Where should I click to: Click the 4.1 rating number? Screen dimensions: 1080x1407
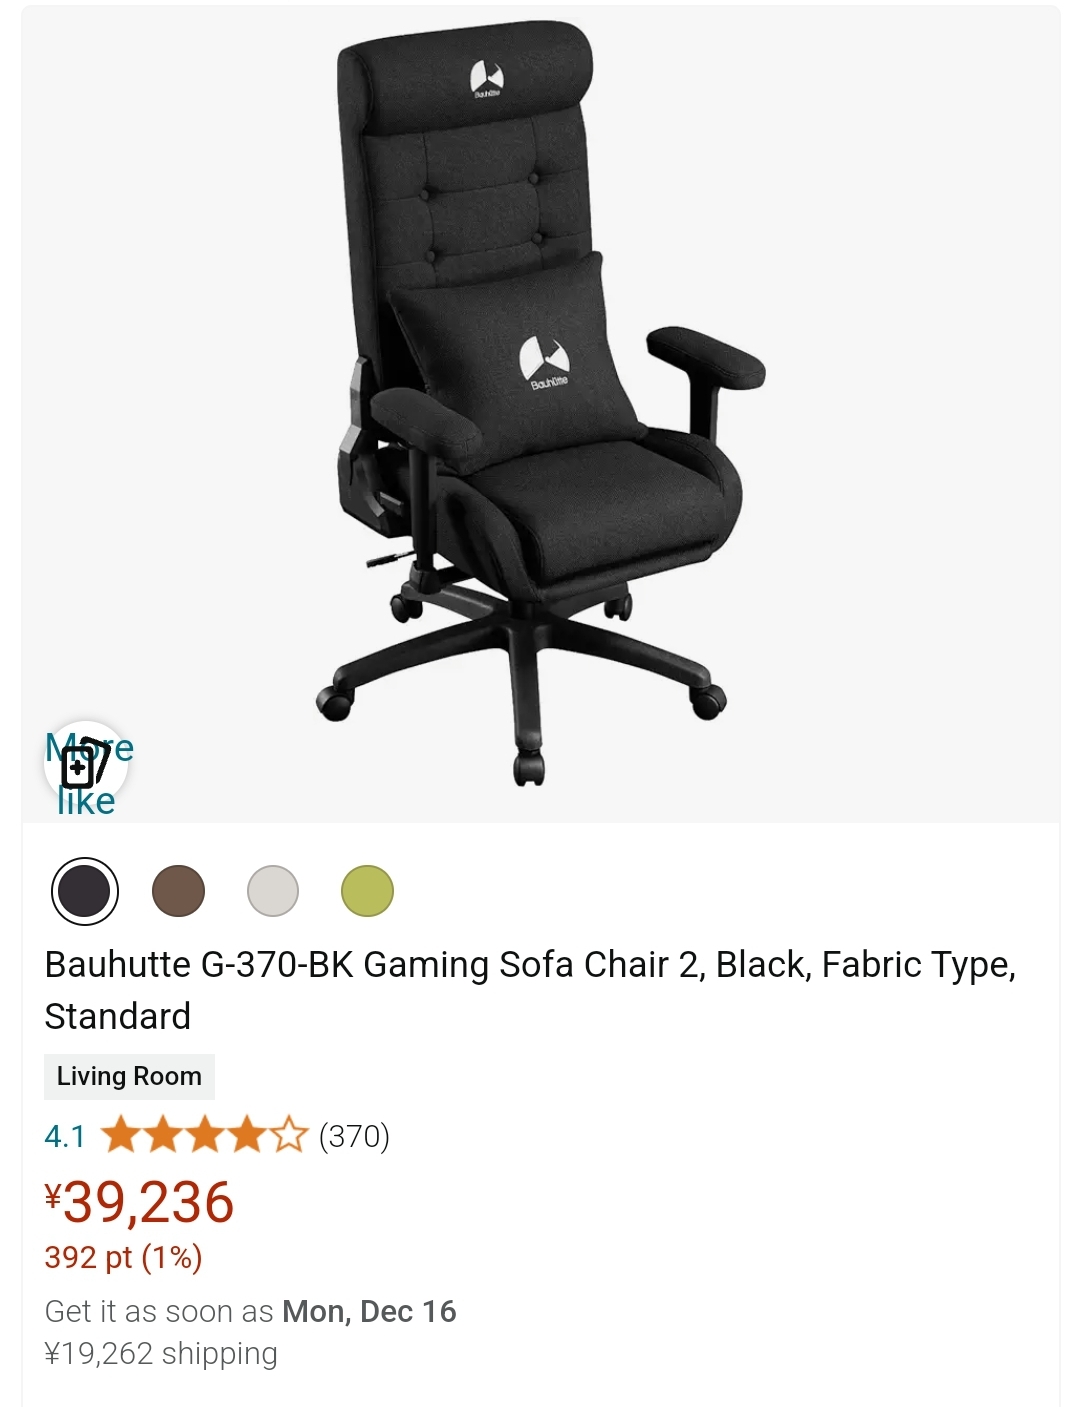(65, 1136)
